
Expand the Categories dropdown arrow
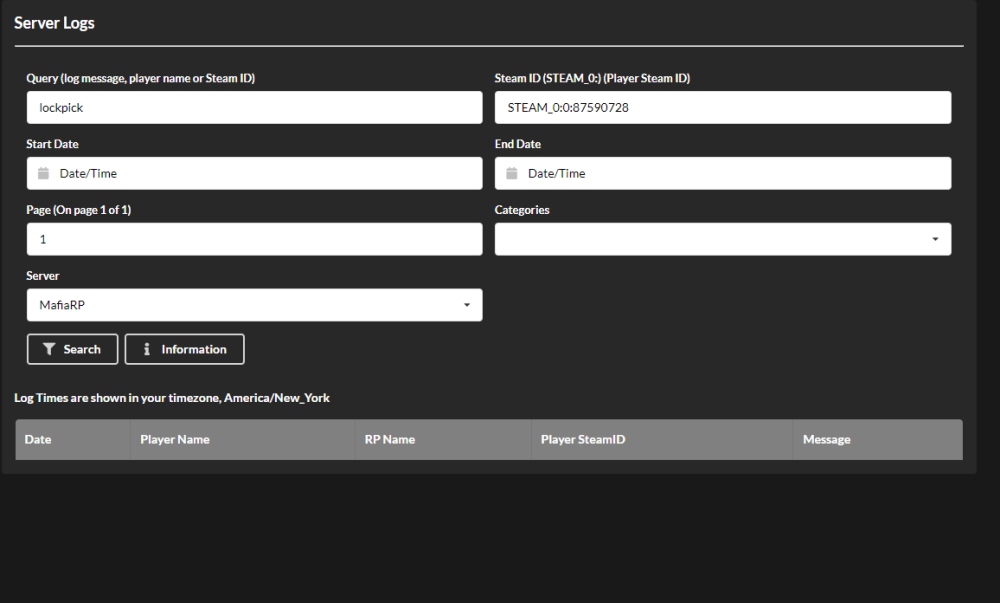(935, 239)
